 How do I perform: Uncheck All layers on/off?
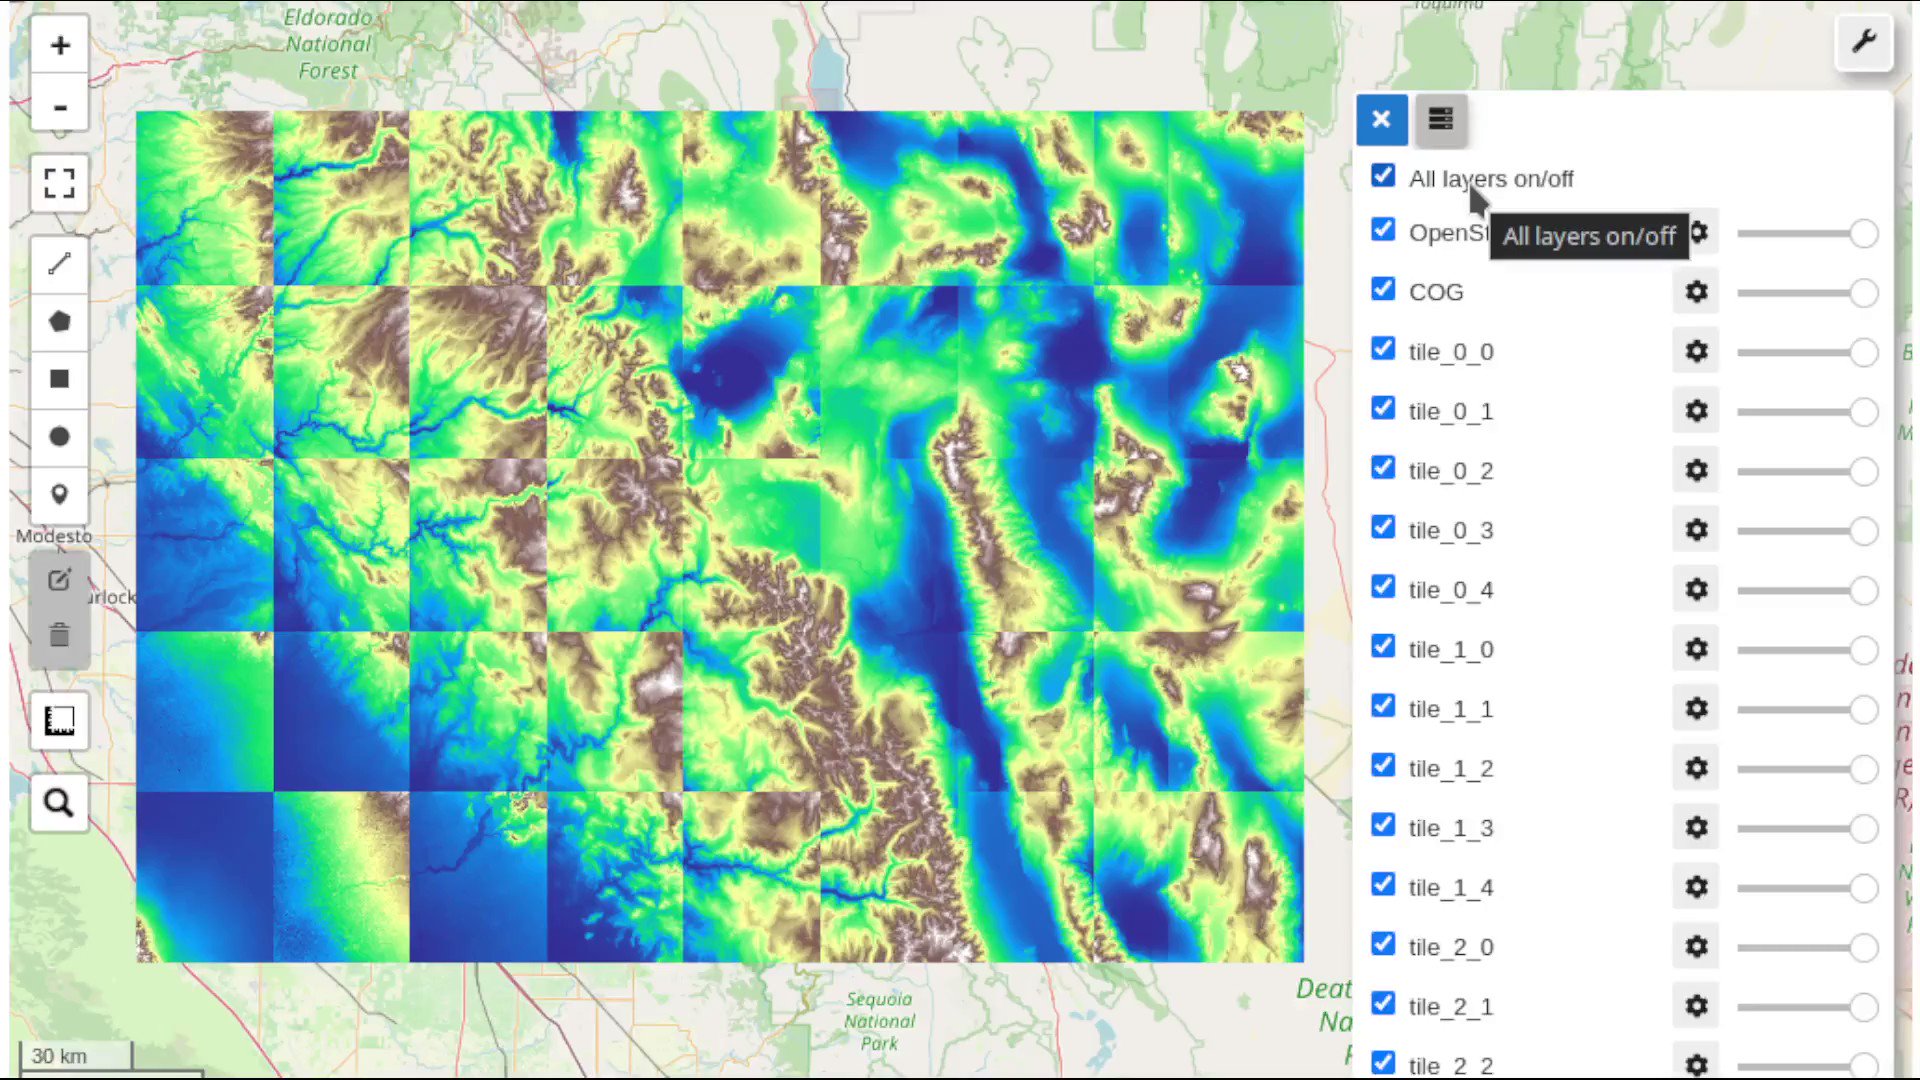[1382, 175]
